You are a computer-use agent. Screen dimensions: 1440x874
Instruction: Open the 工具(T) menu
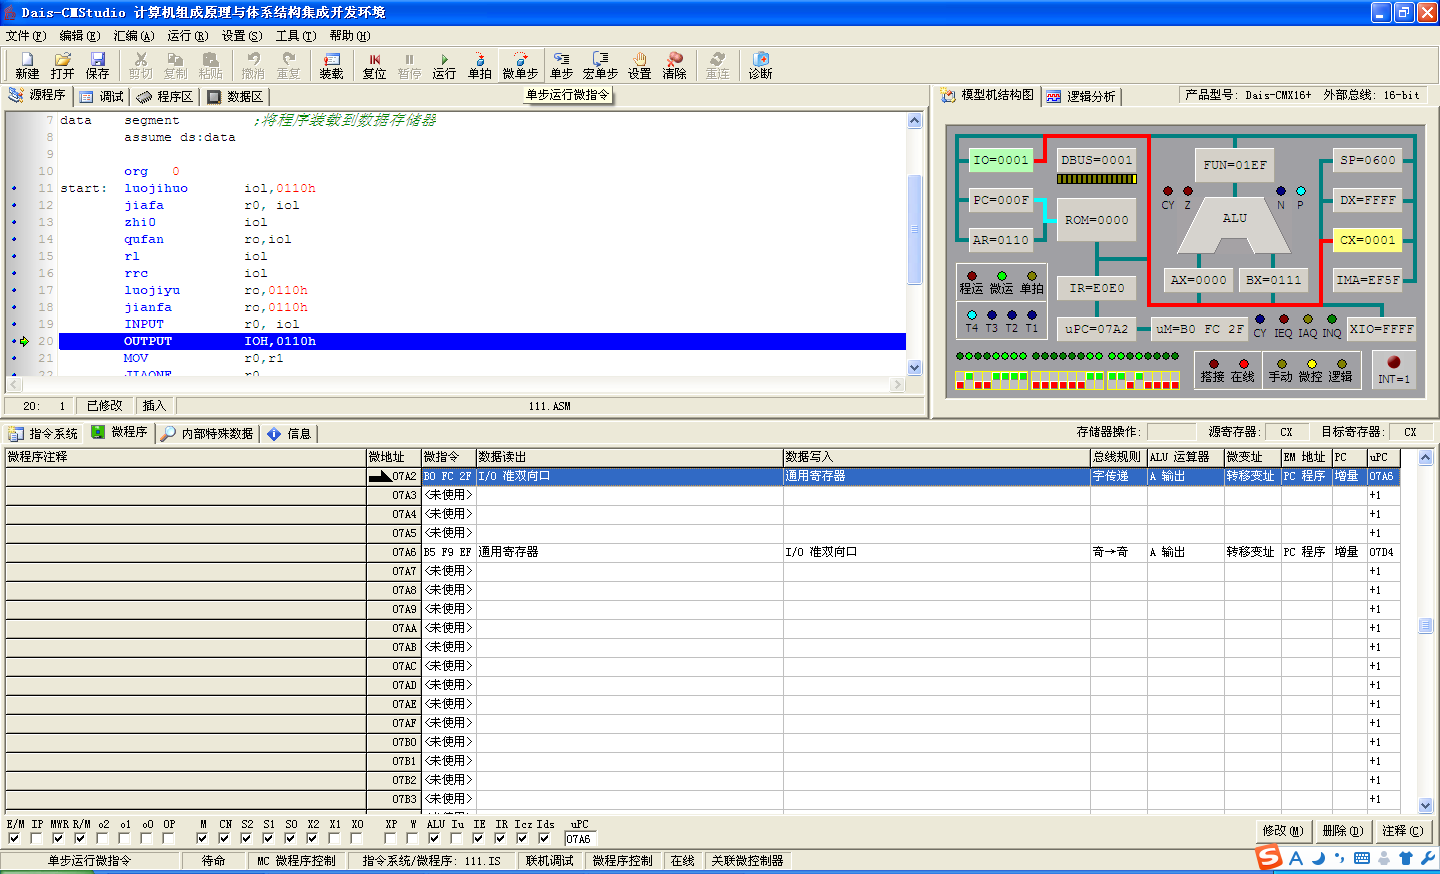pyautogui.click(x=296, y=36)
